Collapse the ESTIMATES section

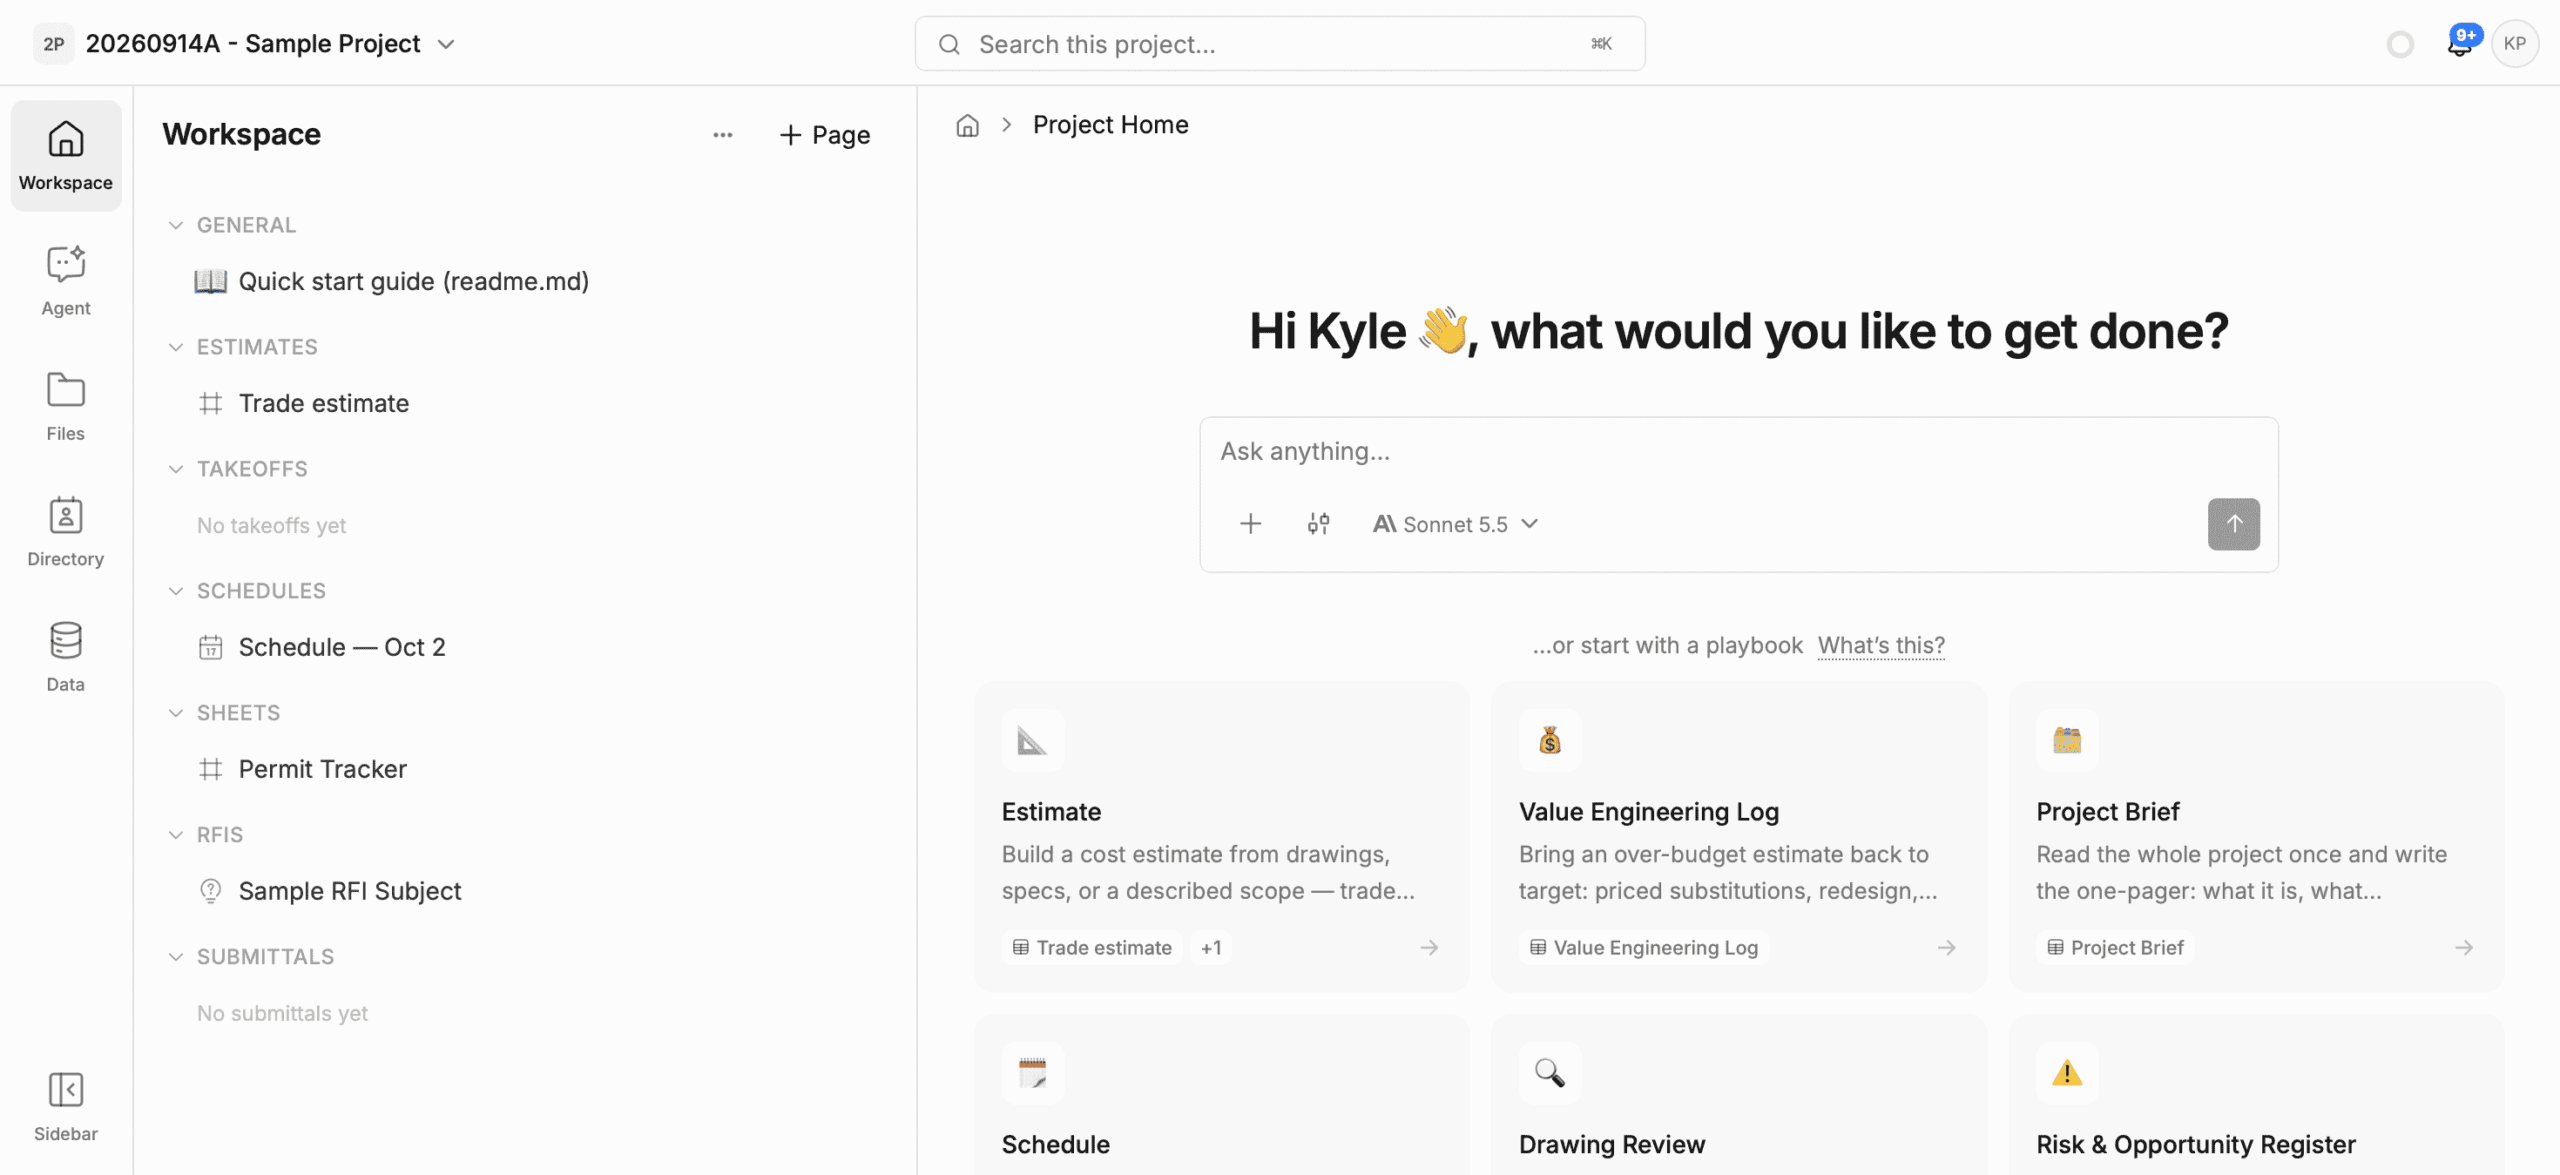176,347
